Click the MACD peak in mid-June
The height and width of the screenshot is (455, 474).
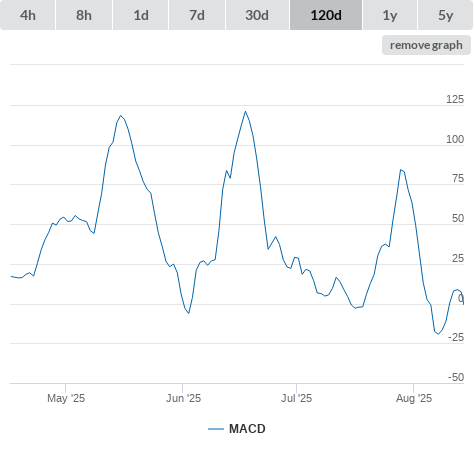point(245,111)
